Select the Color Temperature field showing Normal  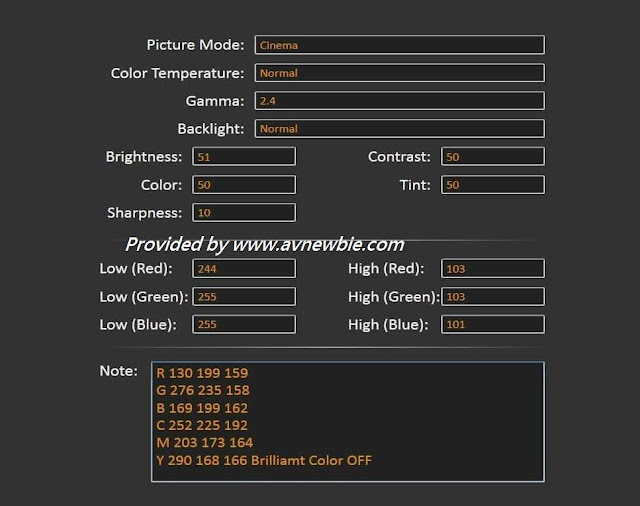(x=400, y=73)
